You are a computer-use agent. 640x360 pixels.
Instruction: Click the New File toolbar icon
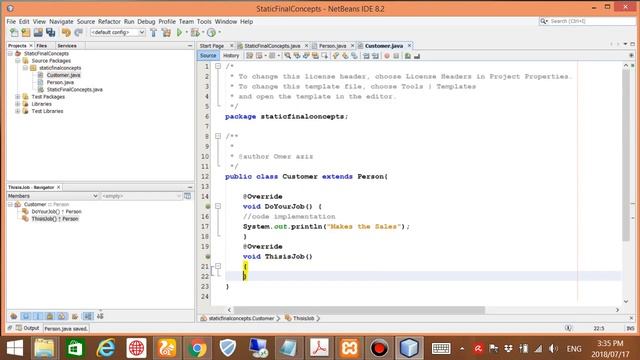tap(14, 32)
